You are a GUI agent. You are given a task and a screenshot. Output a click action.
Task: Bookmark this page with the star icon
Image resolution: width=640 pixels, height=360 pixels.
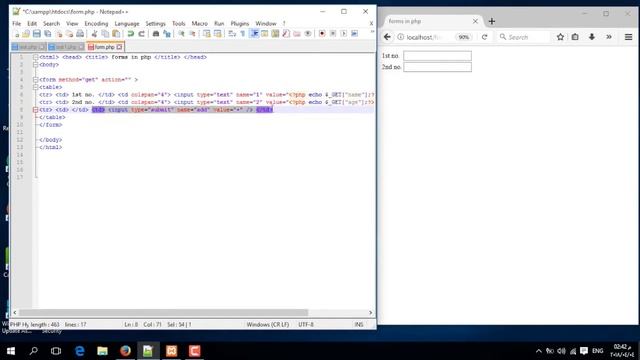(x=560, y=37)
